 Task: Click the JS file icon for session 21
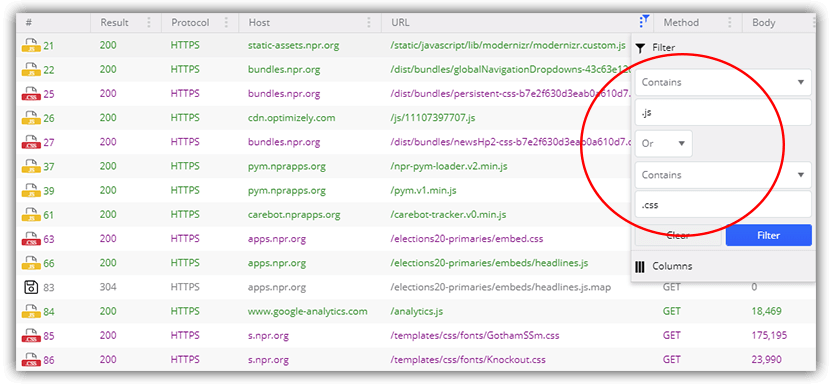pyautogui.click(x=31, y=45)
